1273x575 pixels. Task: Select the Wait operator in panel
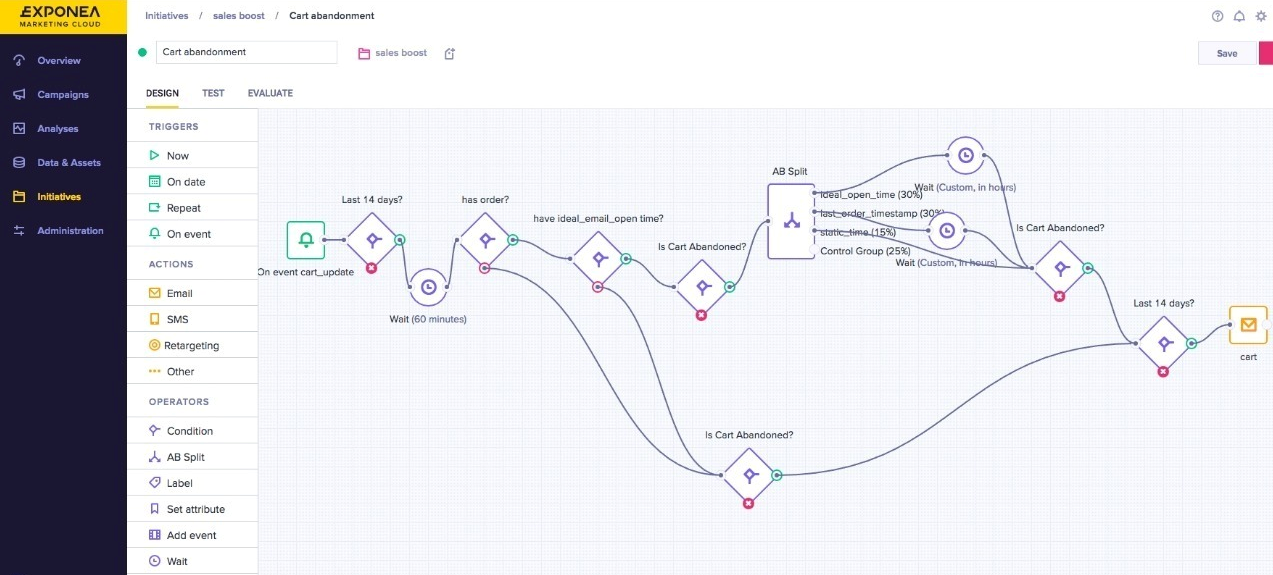pyautogui.click(x=192, y=561)
